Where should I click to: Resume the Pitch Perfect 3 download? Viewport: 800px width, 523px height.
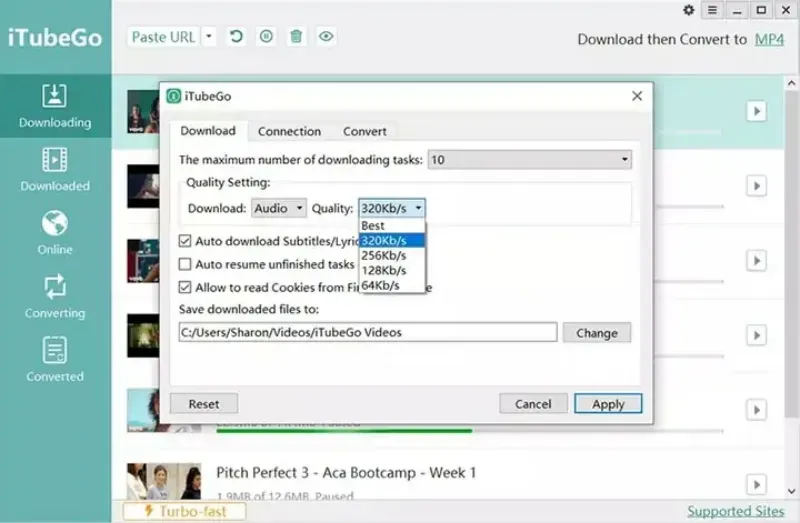757,484
